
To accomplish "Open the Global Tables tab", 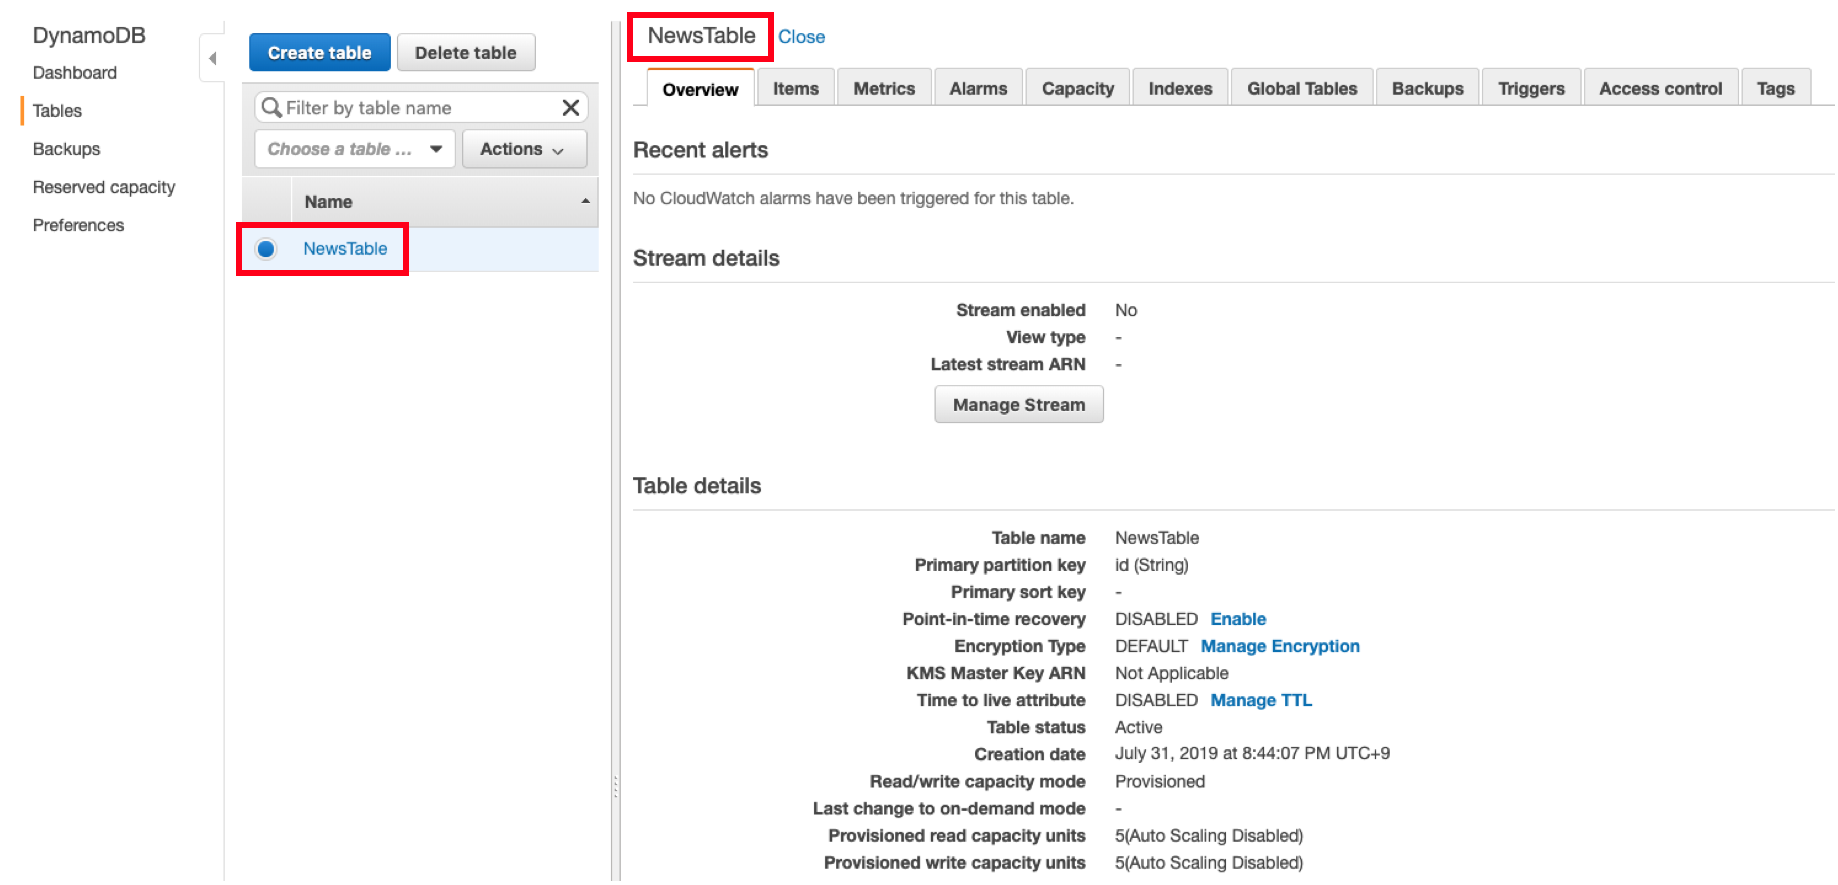I will point(1302,88).
